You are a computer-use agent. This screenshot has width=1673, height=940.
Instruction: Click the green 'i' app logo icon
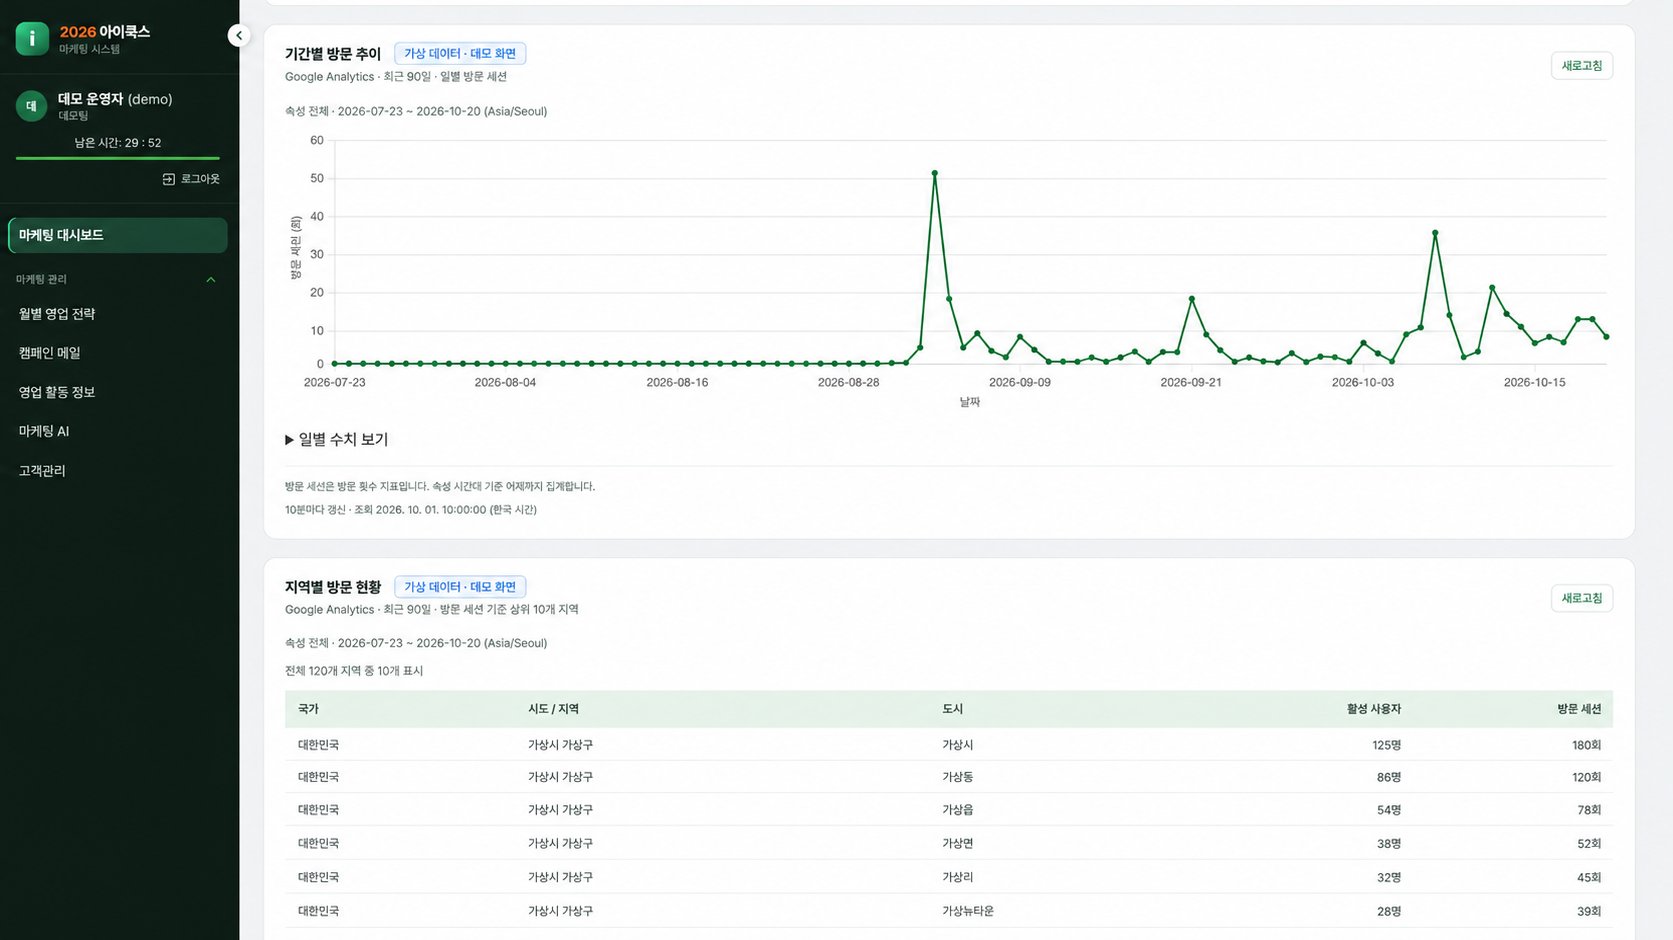click(32, 39)
